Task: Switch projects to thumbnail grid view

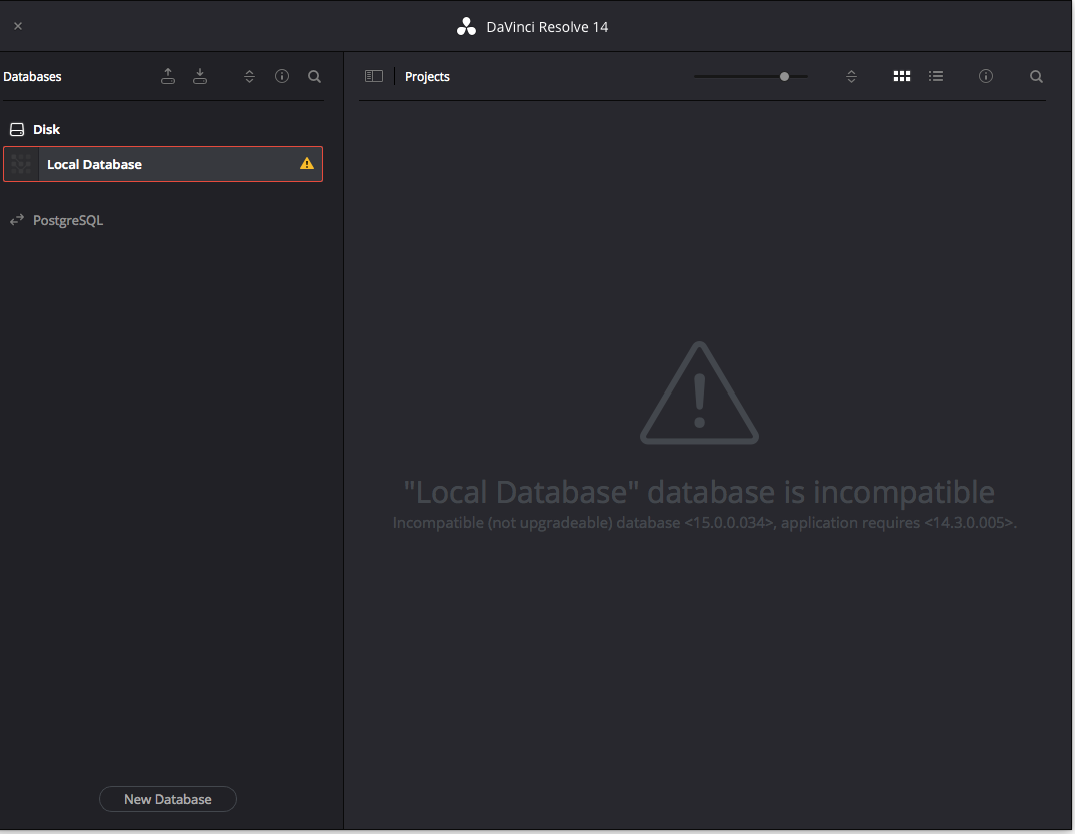Action: click(x=902, y=76)
